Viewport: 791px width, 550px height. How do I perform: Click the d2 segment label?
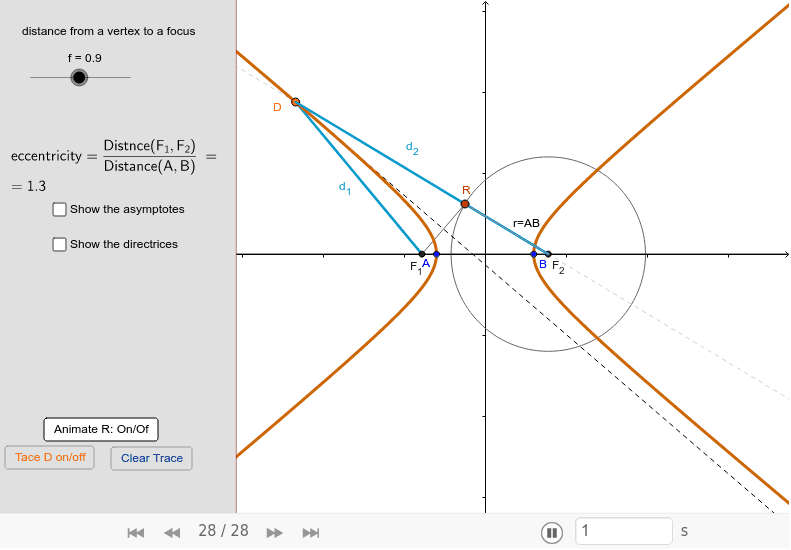pos(412,148)
